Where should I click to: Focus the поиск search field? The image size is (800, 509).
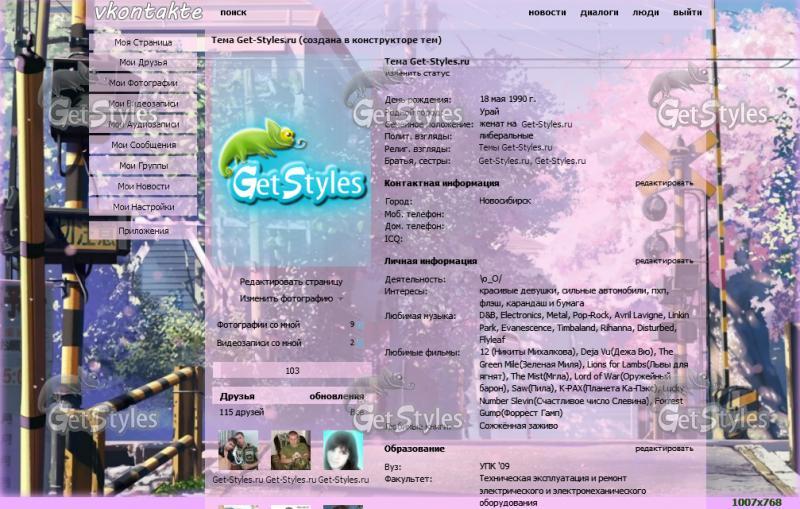233,12
